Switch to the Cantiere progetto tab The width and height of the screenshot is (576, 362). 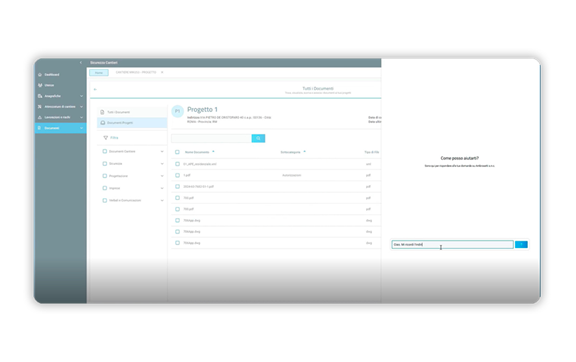(x=136, y=72)
